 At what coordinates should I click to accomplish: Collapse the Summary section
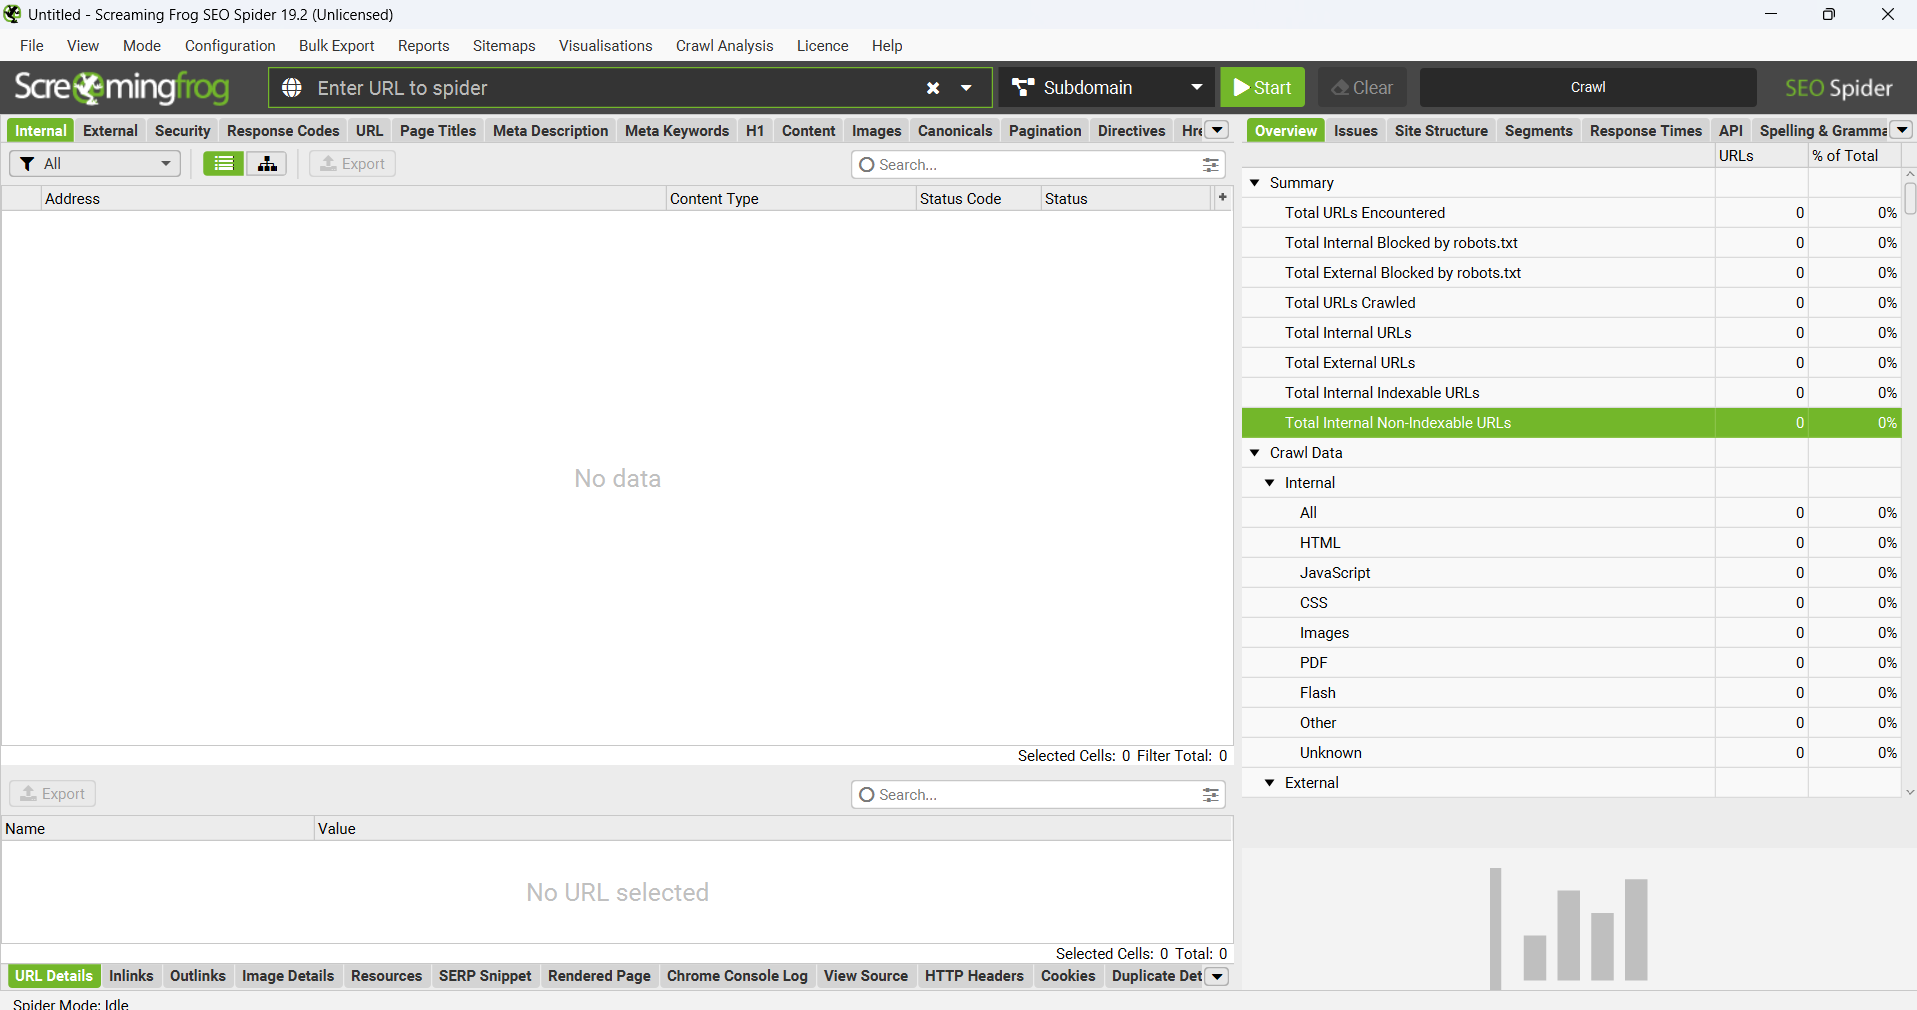[x=1255, y=183]
